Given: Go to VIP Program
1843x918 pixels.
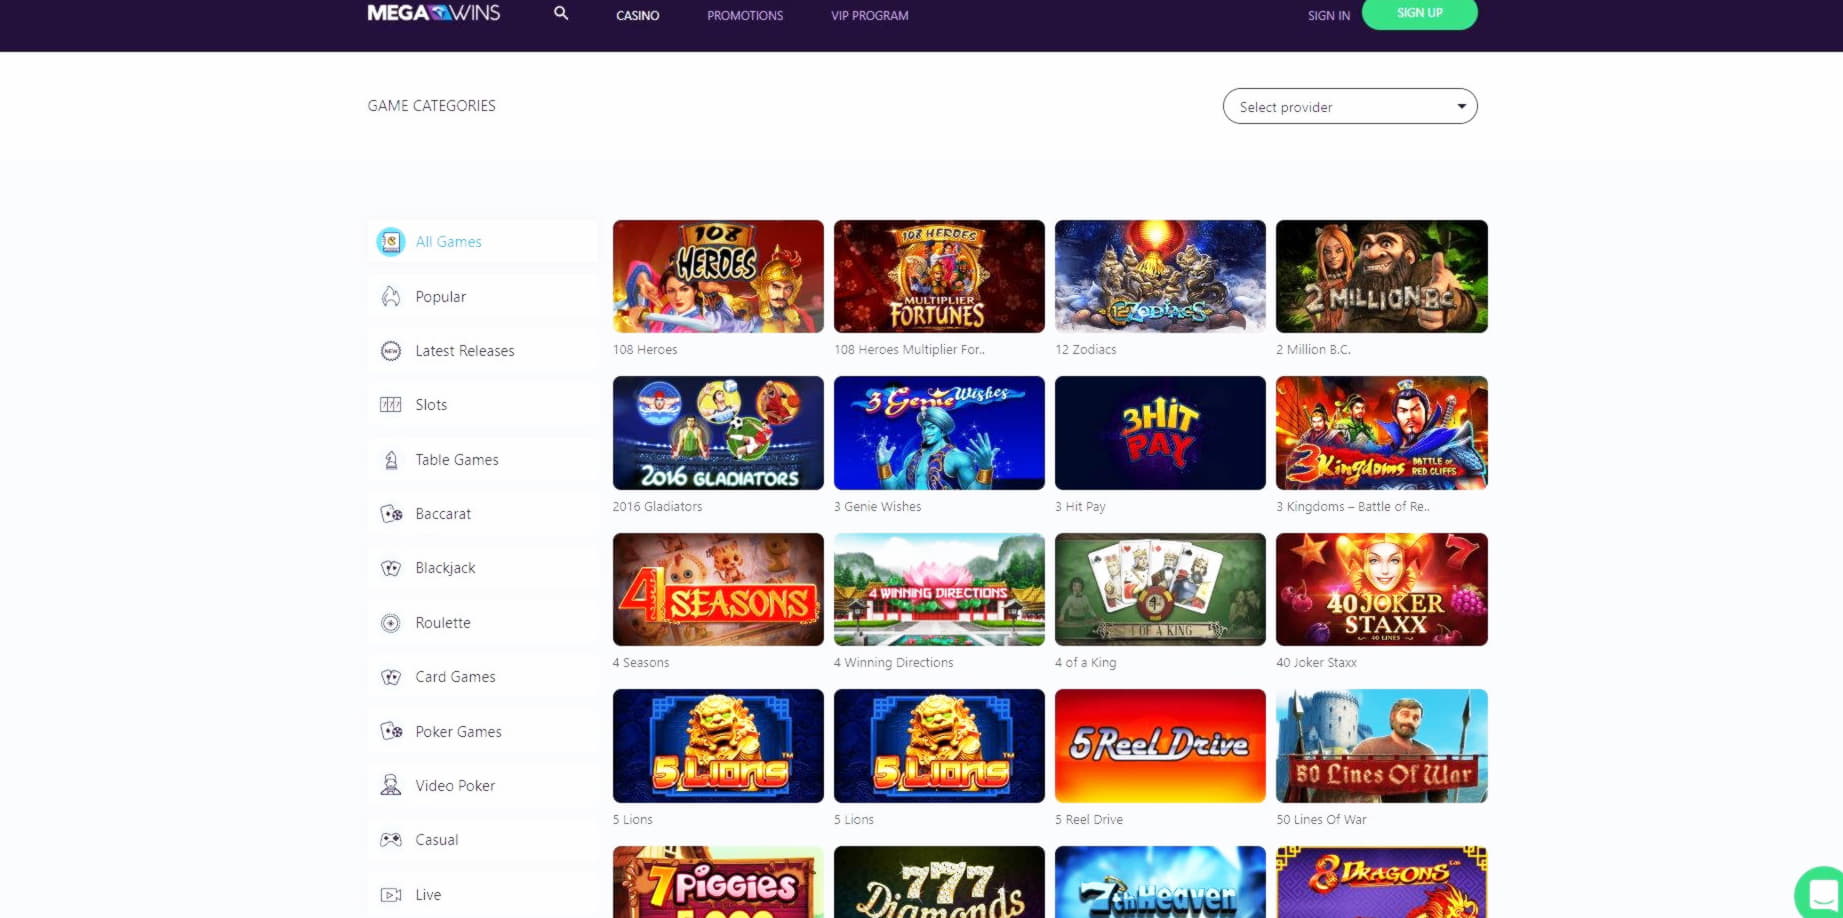Looking at the screenshot, I should (870, 15).
